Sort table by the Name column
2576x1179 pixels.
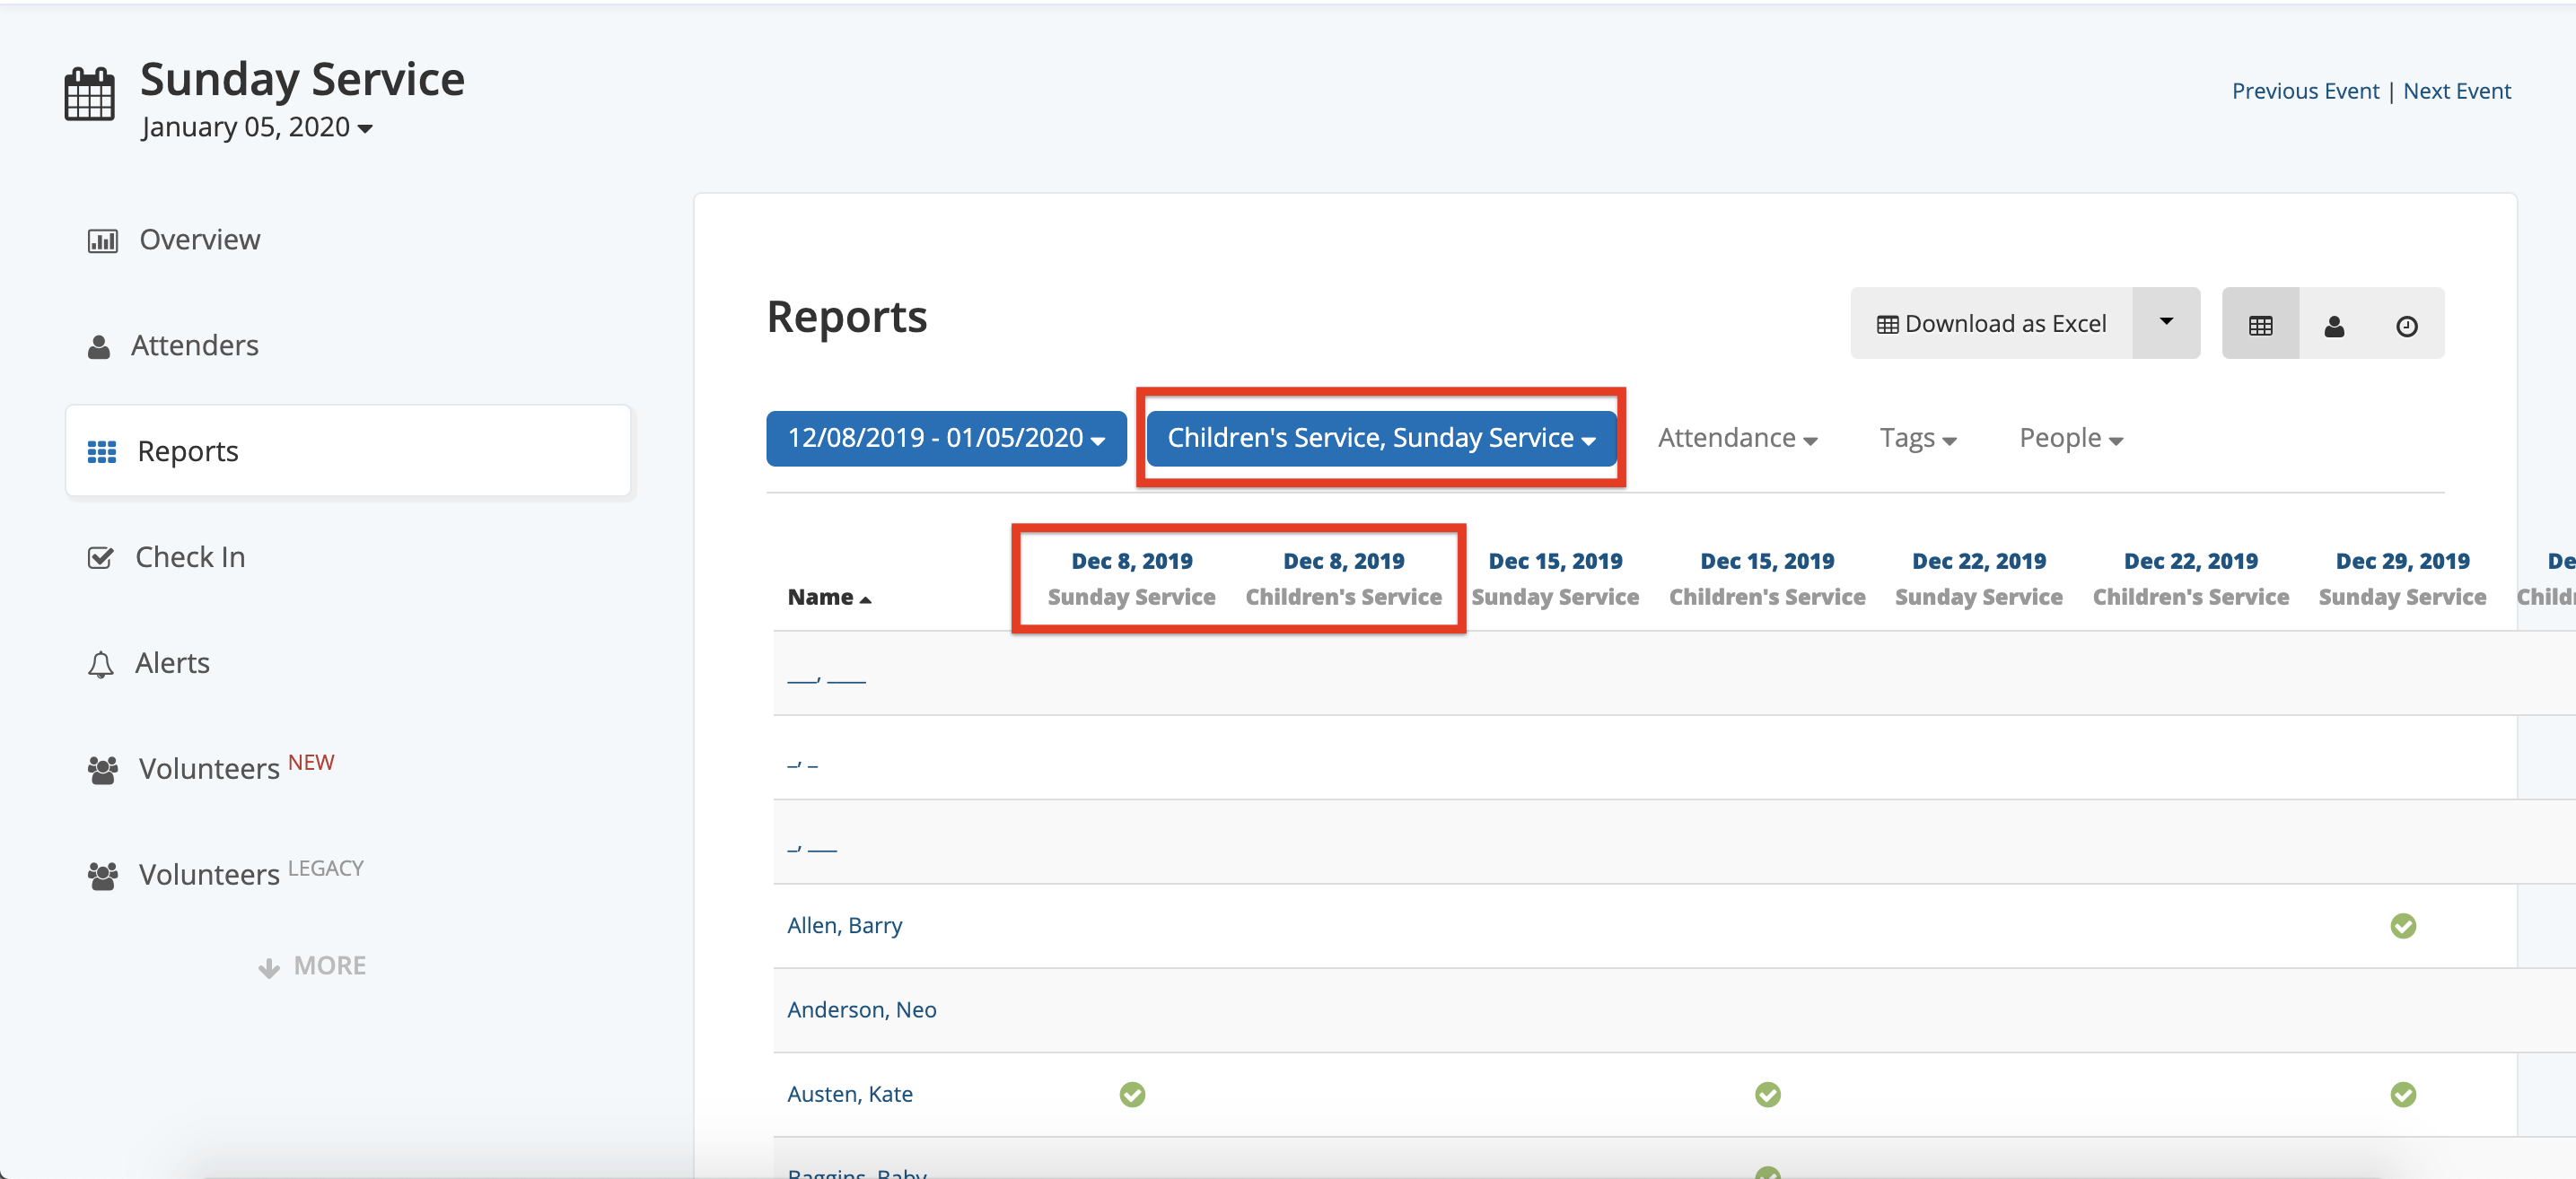click(x=829, y=597)
